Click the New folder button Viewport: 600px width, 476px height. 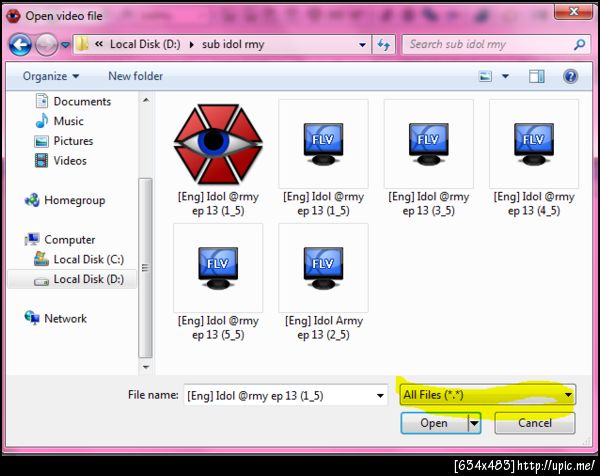(135, 76)
